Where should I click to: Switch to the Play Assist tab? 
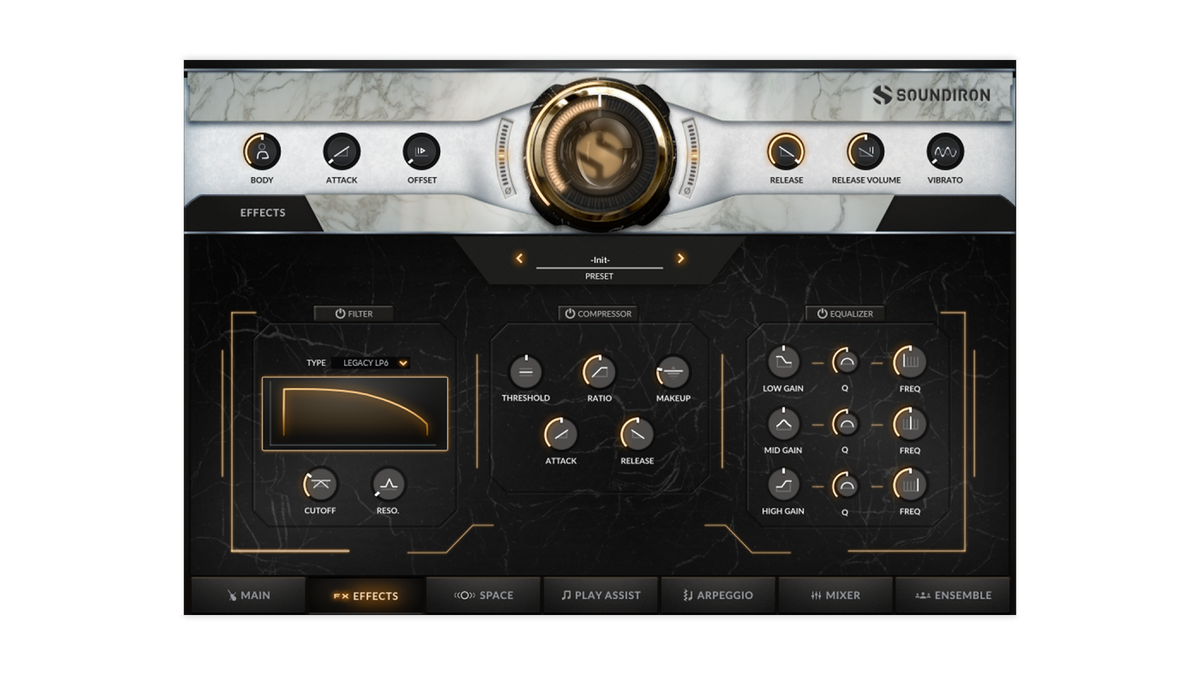(x=600, y=595)
